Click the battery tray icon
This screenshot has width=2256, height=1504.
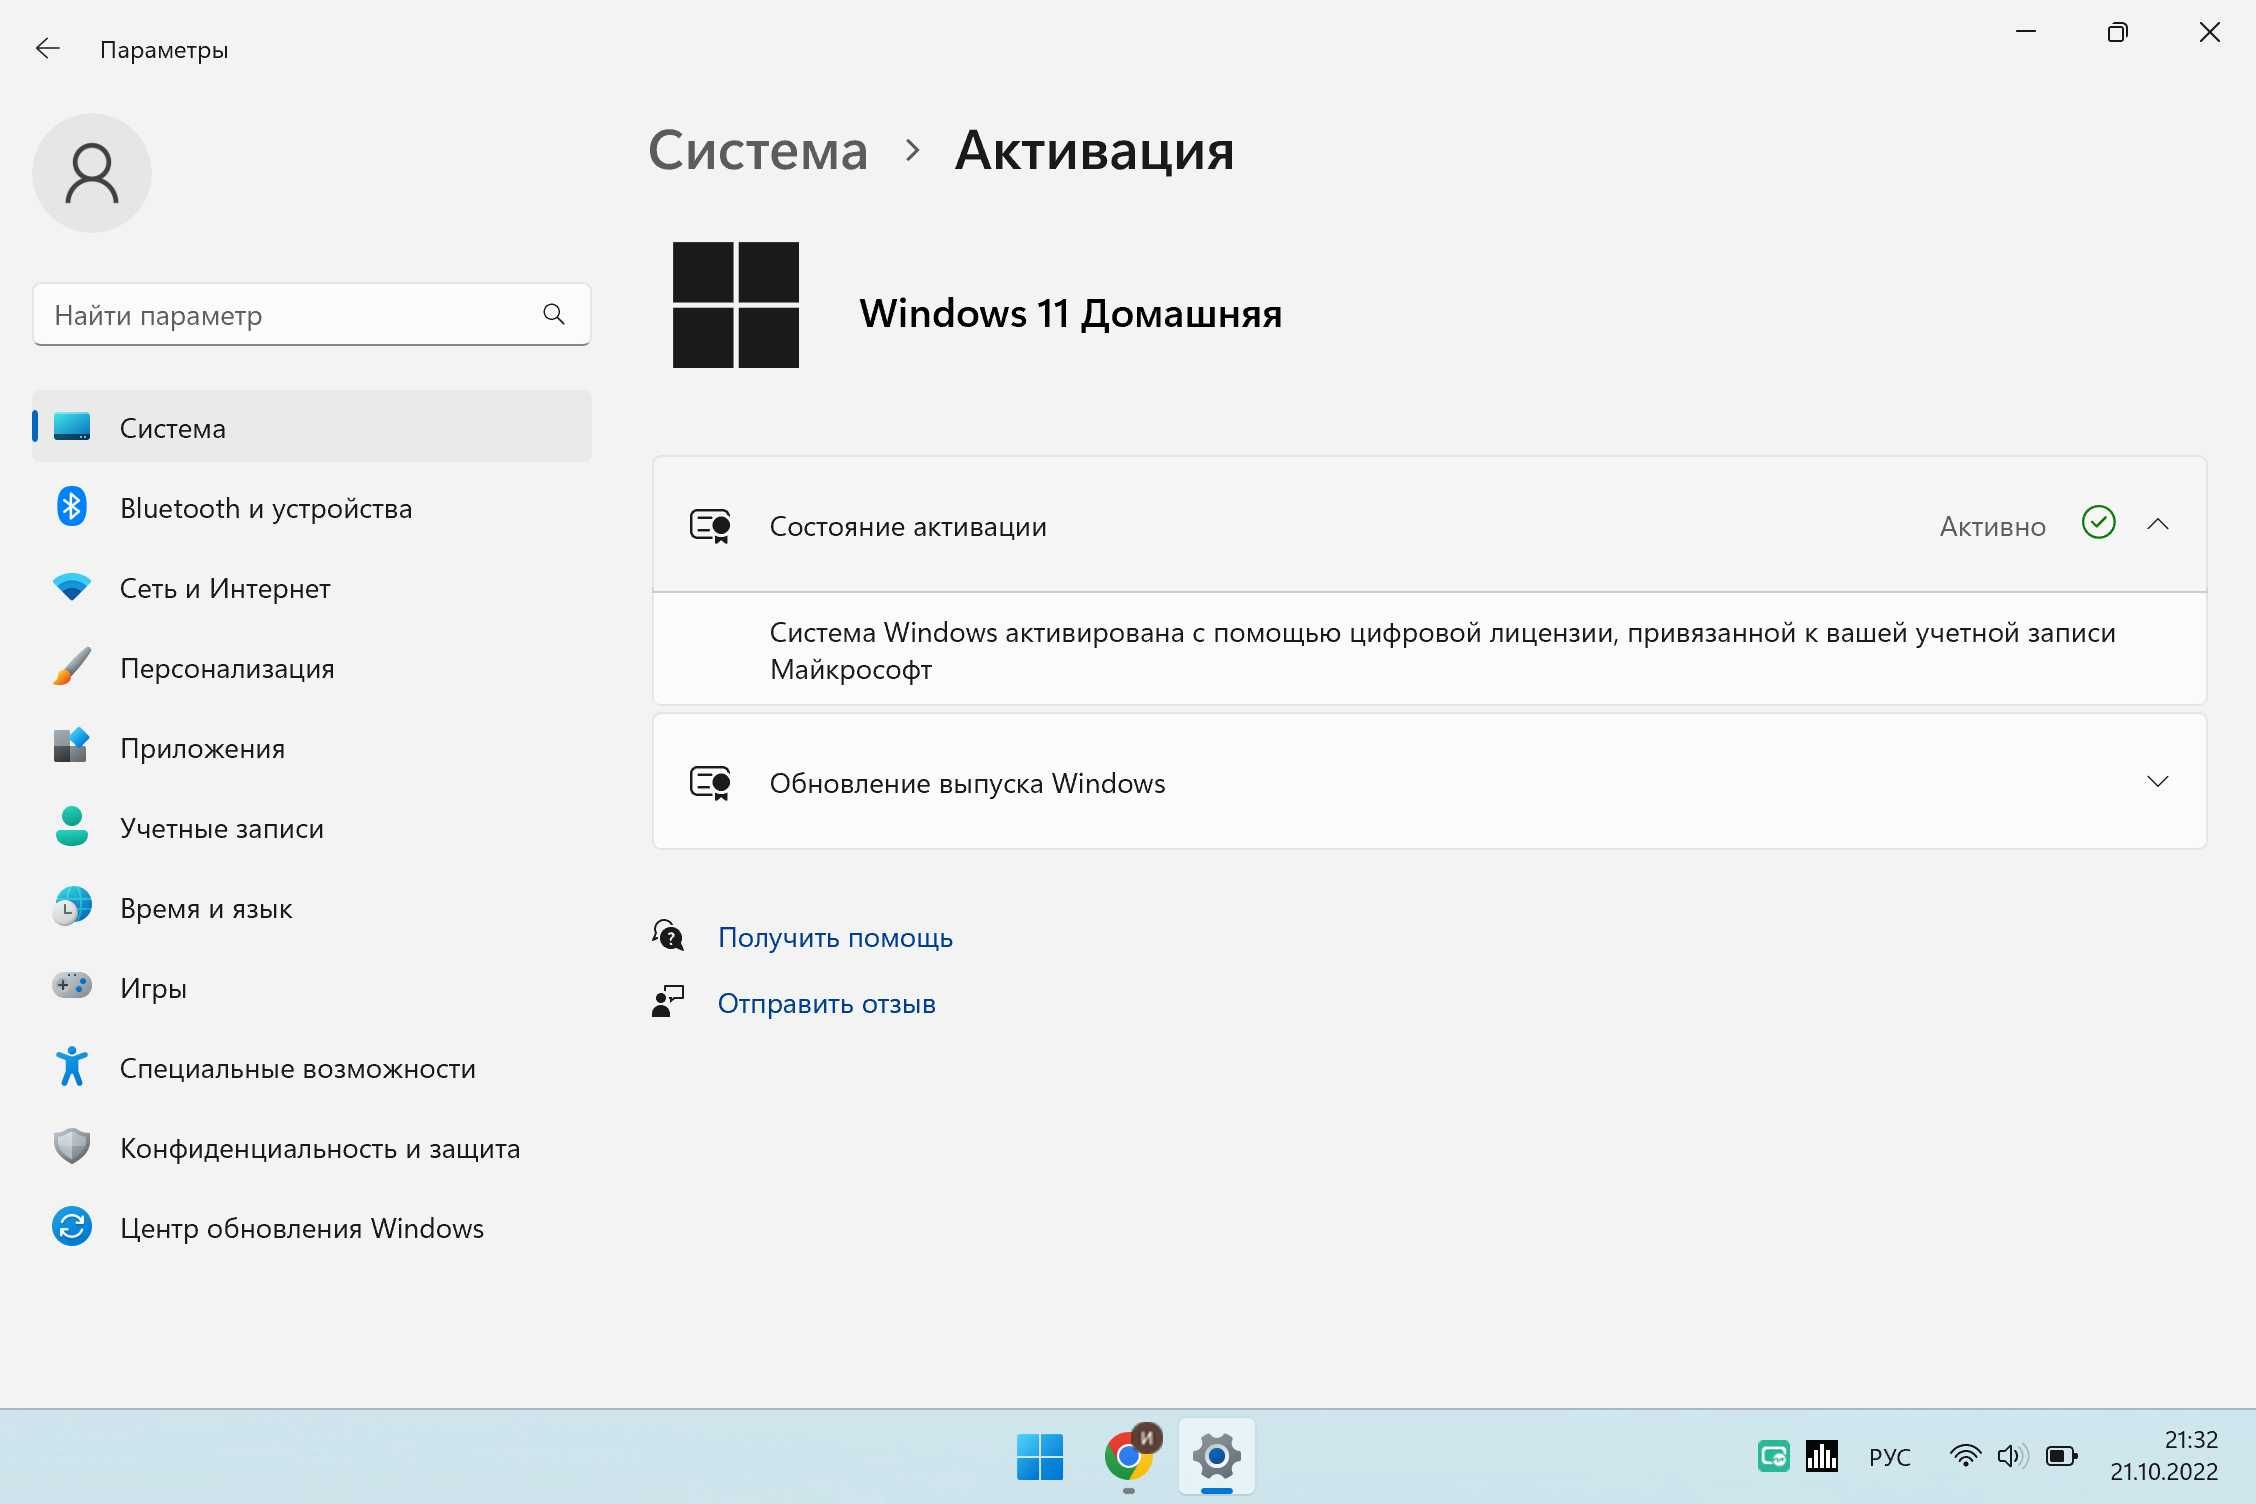[2061, 1456]
